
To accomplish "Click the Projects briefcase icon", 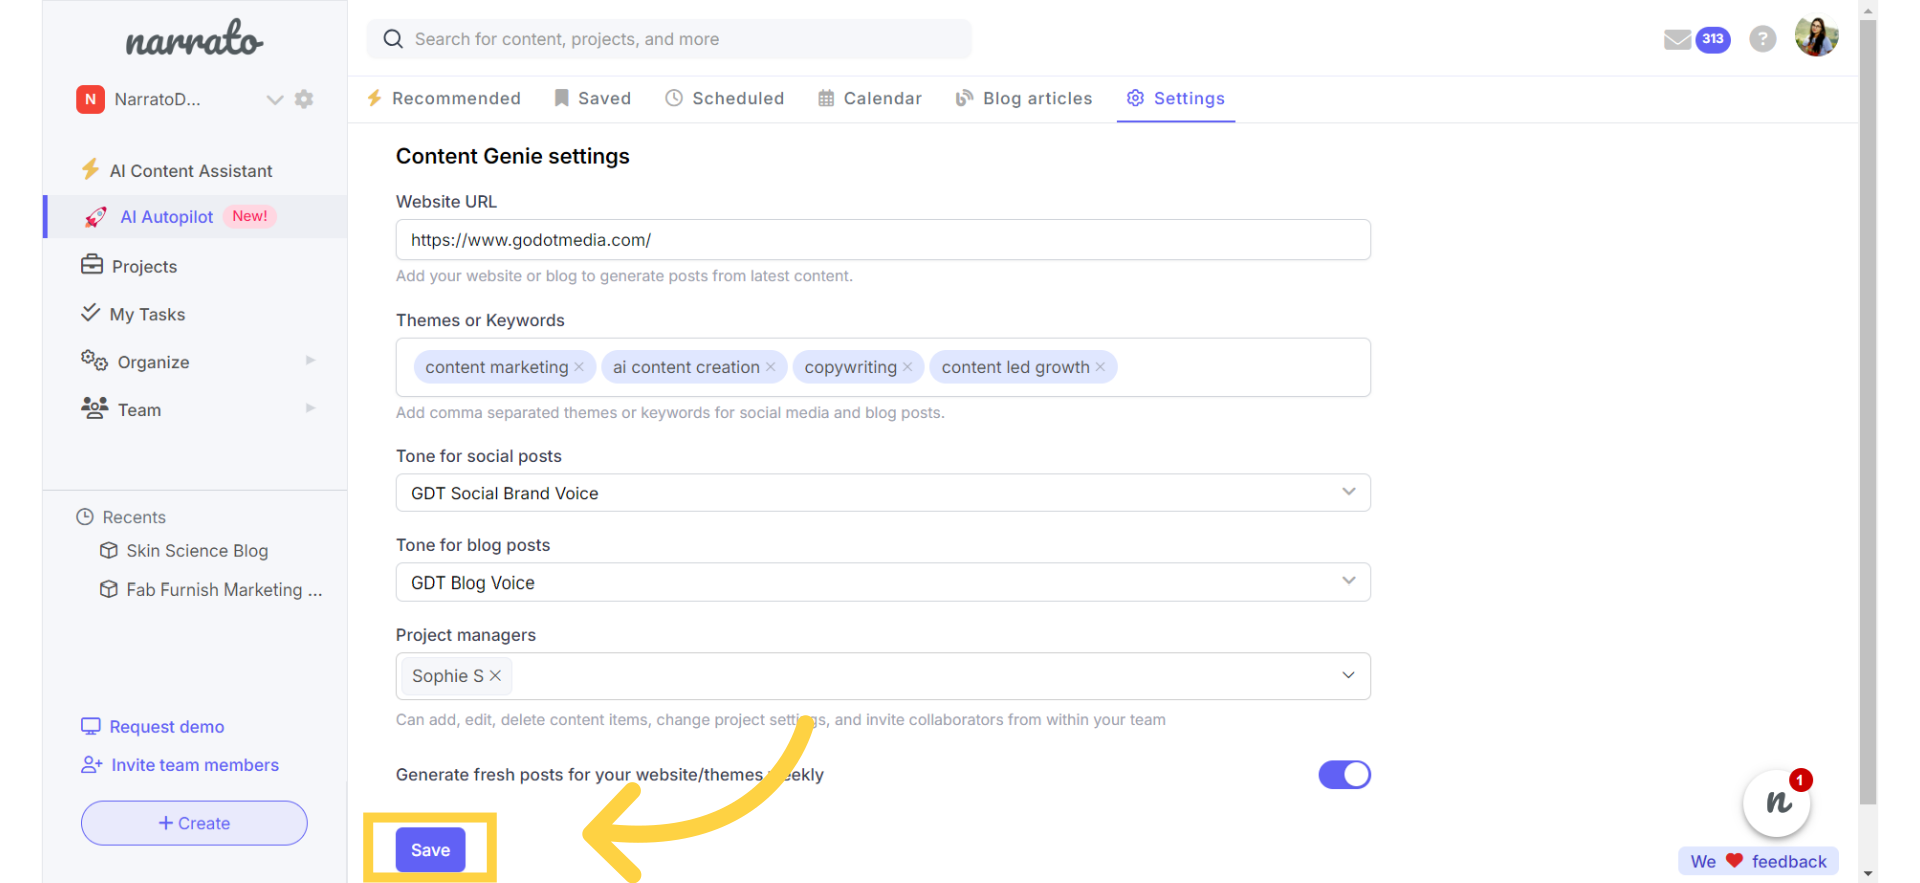I will [92, 265].
